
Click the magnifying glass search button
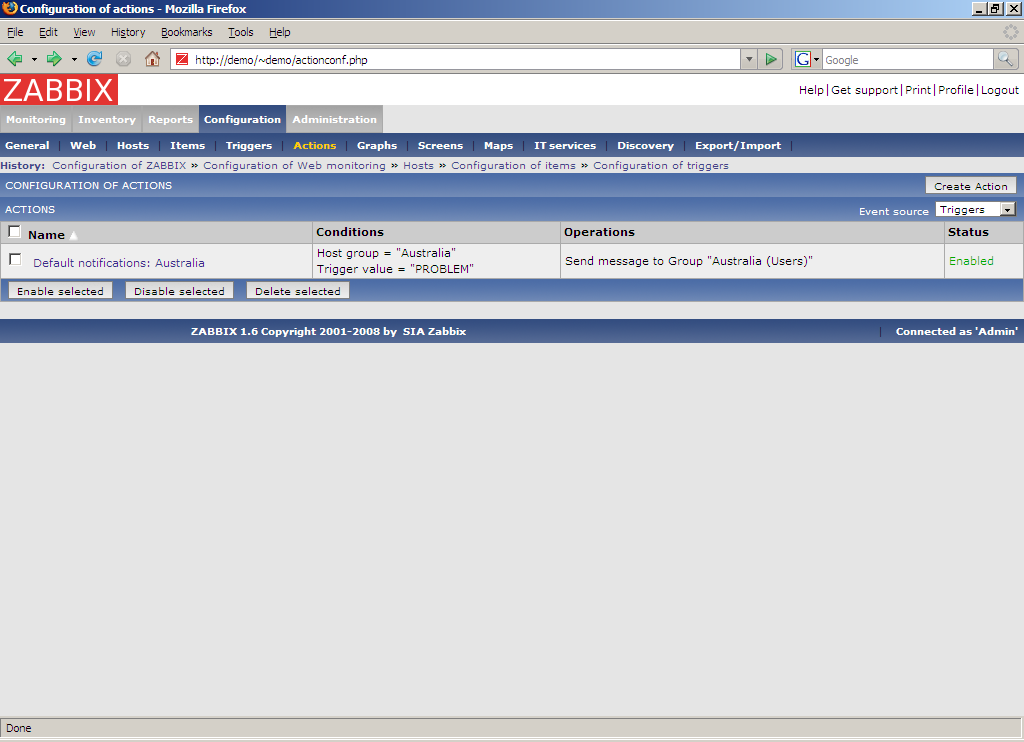click(1005, 59)
